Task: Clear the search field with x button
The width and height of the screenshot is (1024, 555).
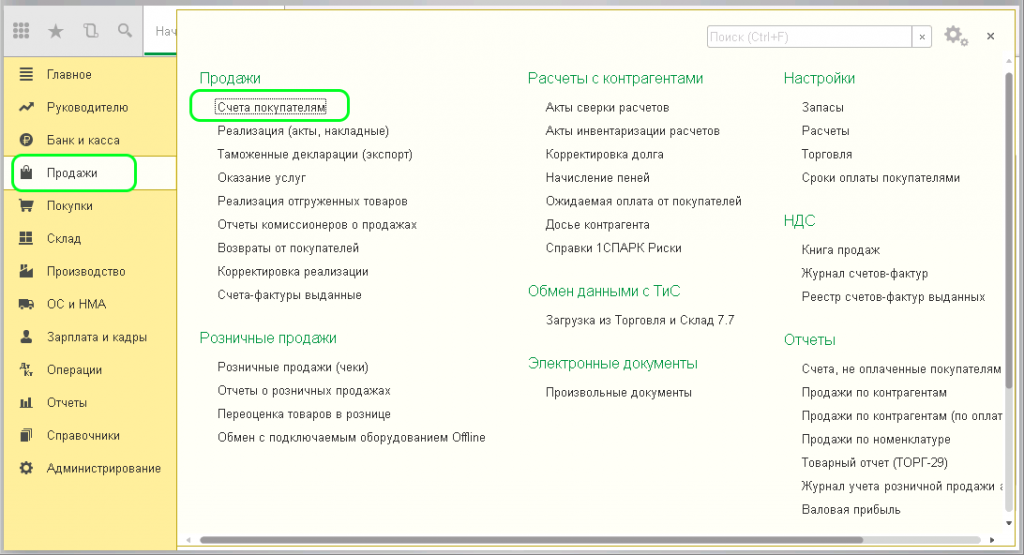Action: point(921,37)
